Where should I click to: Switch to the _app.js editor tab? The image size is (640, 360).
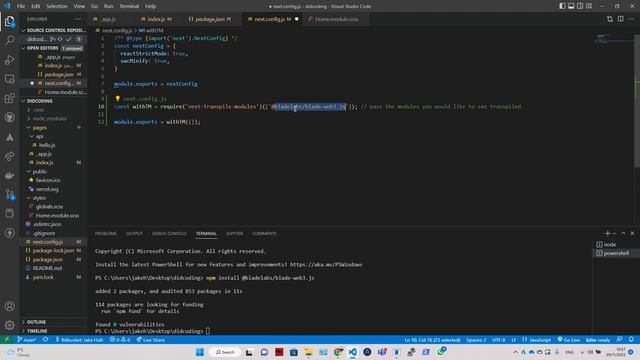coord(108,19)
